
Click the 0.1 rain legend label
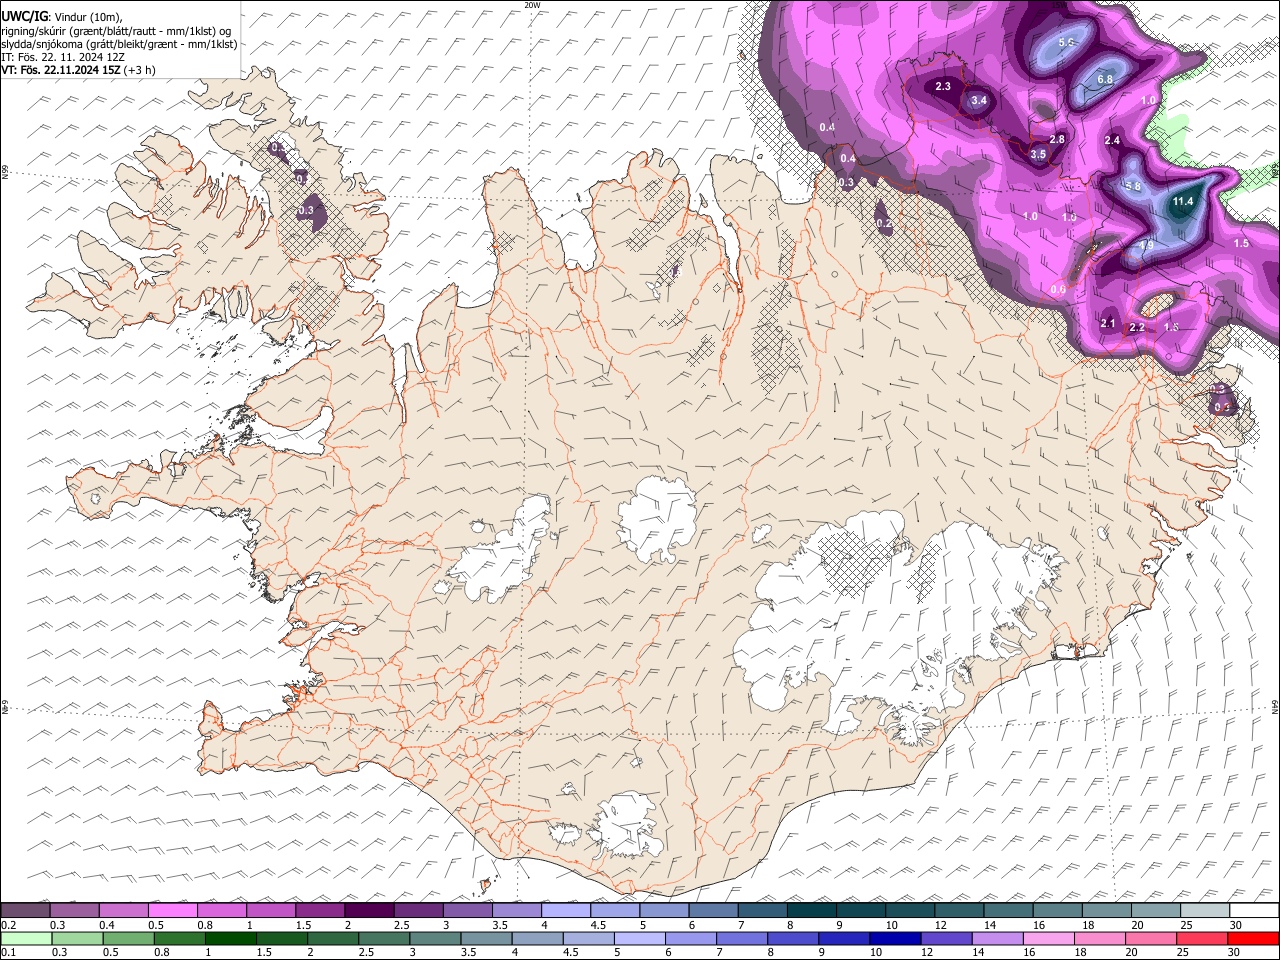[8, 953]
